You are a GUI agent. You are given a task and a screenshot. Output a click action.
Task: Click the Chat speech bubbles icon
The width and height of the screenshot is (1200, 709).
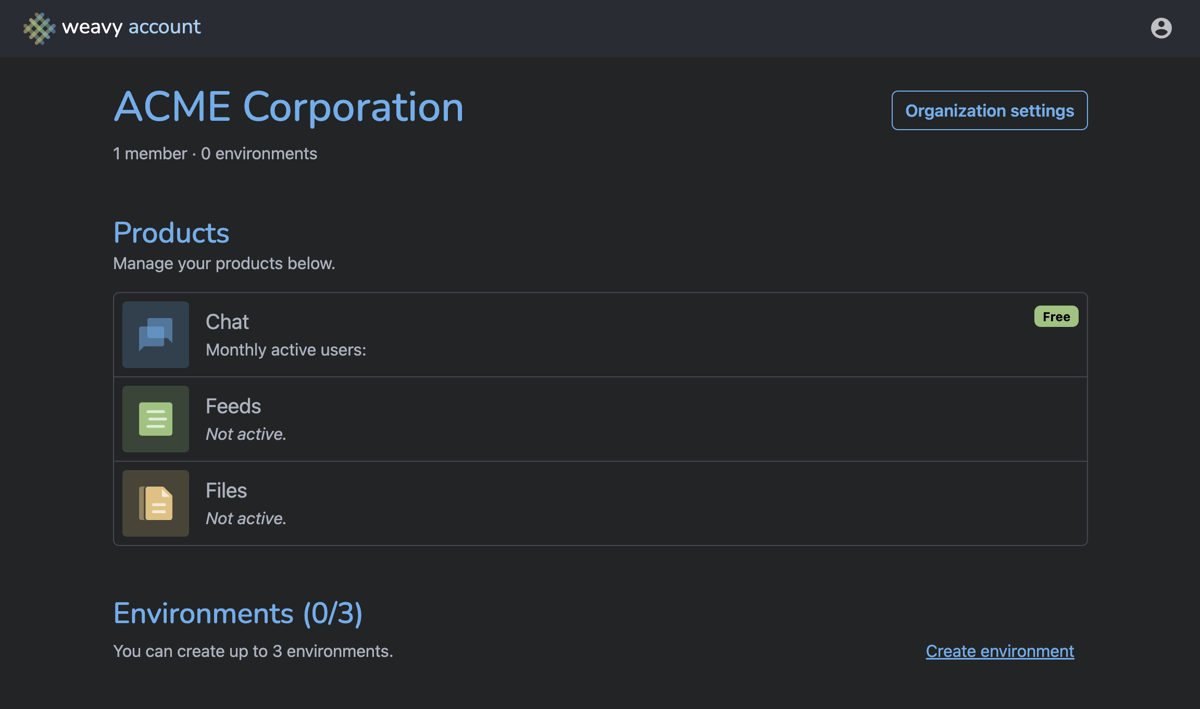pyautogui.click(x=156, y=335)
